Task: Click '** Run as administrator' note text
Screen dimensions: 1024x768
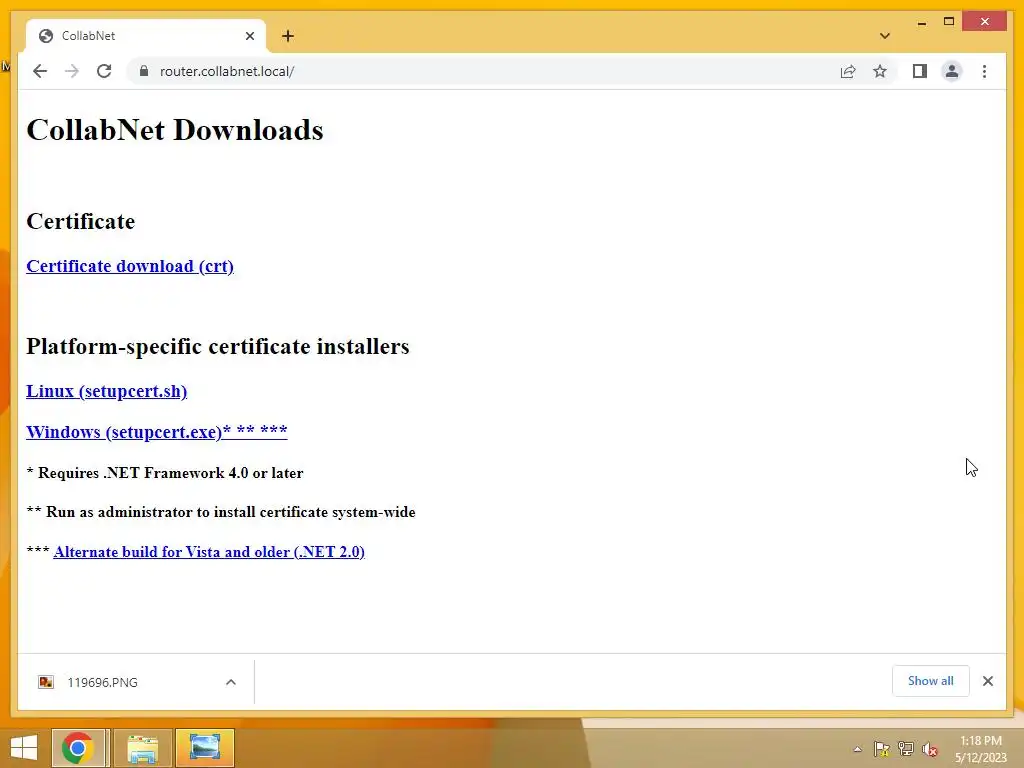Action: pyautogui.click(x=221, y=512)
